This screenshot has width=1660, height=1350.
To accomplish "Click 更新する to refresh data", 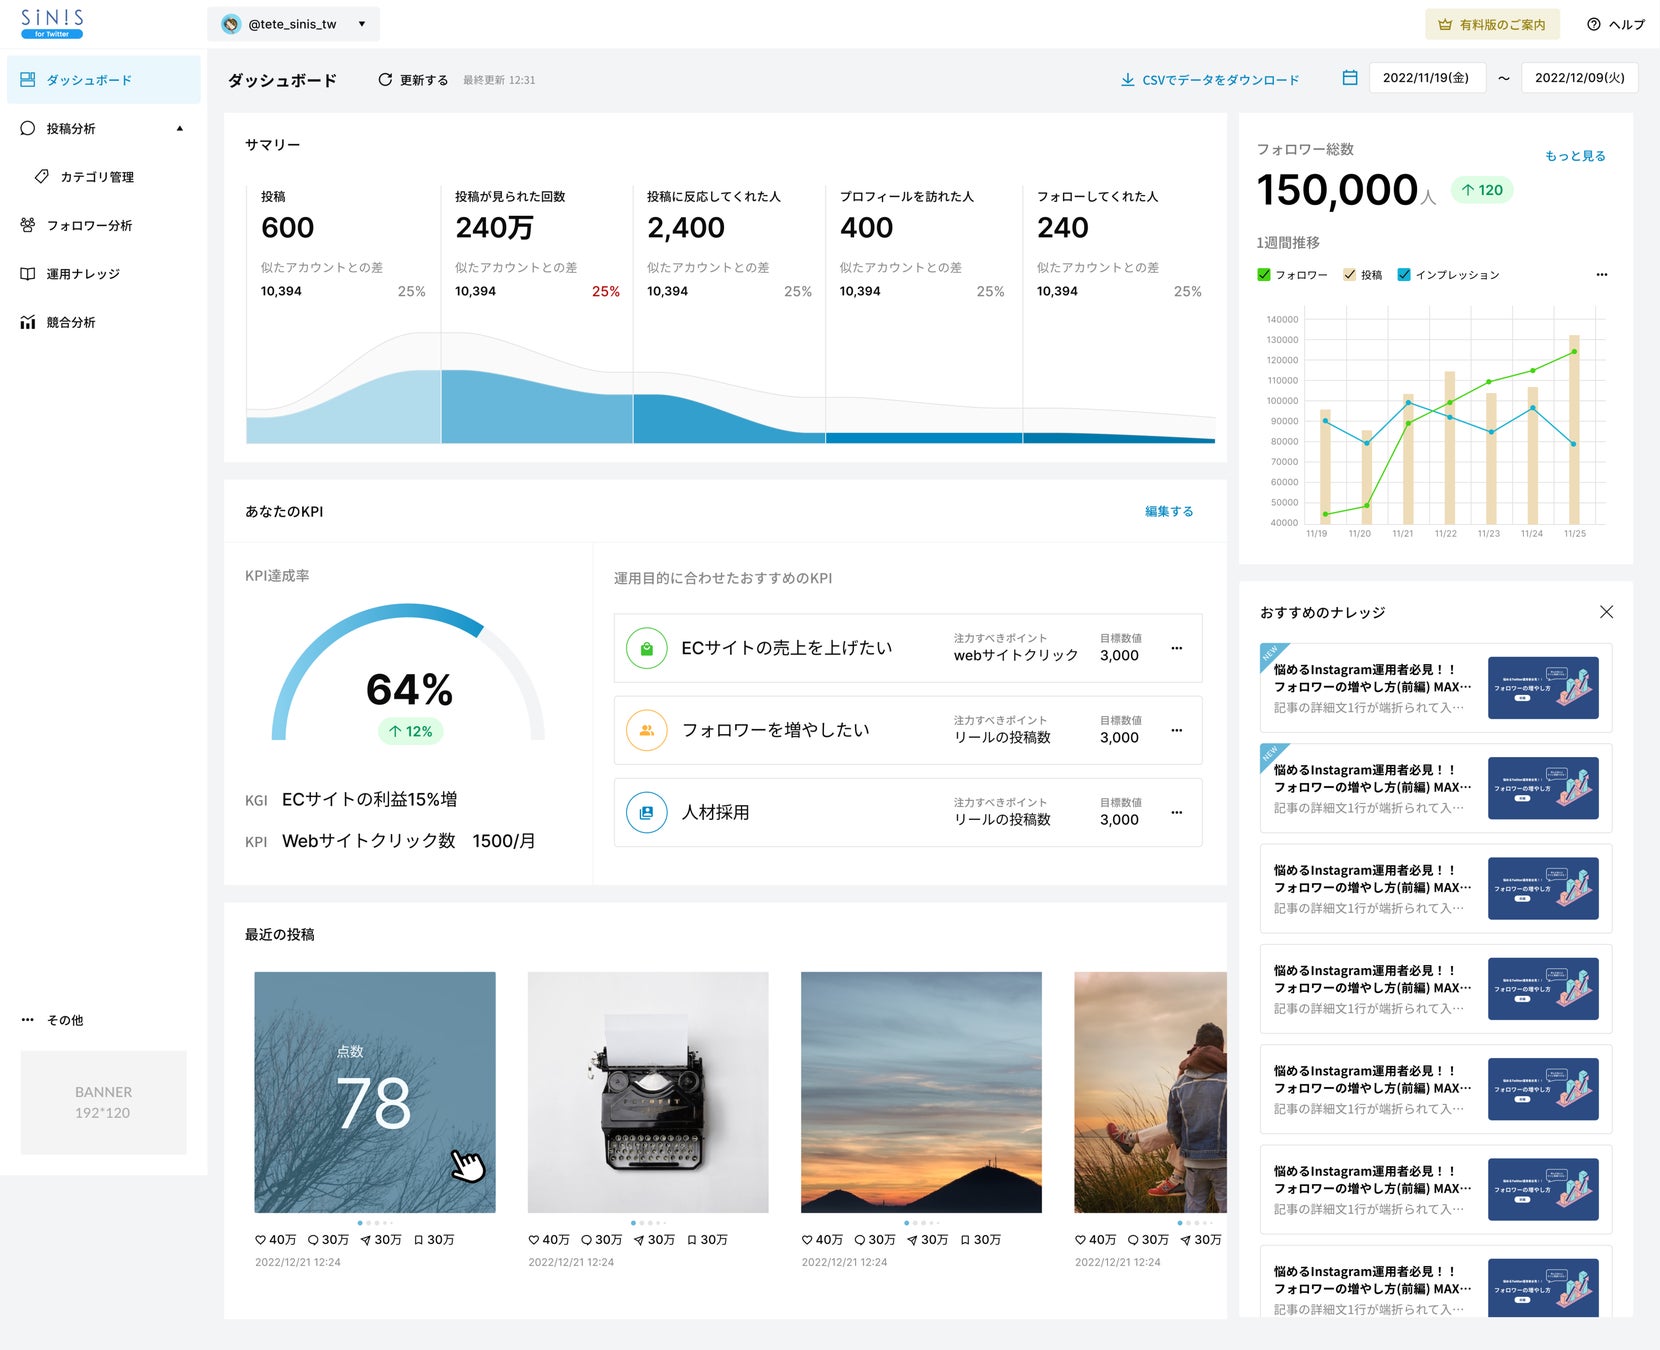I will click(x=413, y=80).
